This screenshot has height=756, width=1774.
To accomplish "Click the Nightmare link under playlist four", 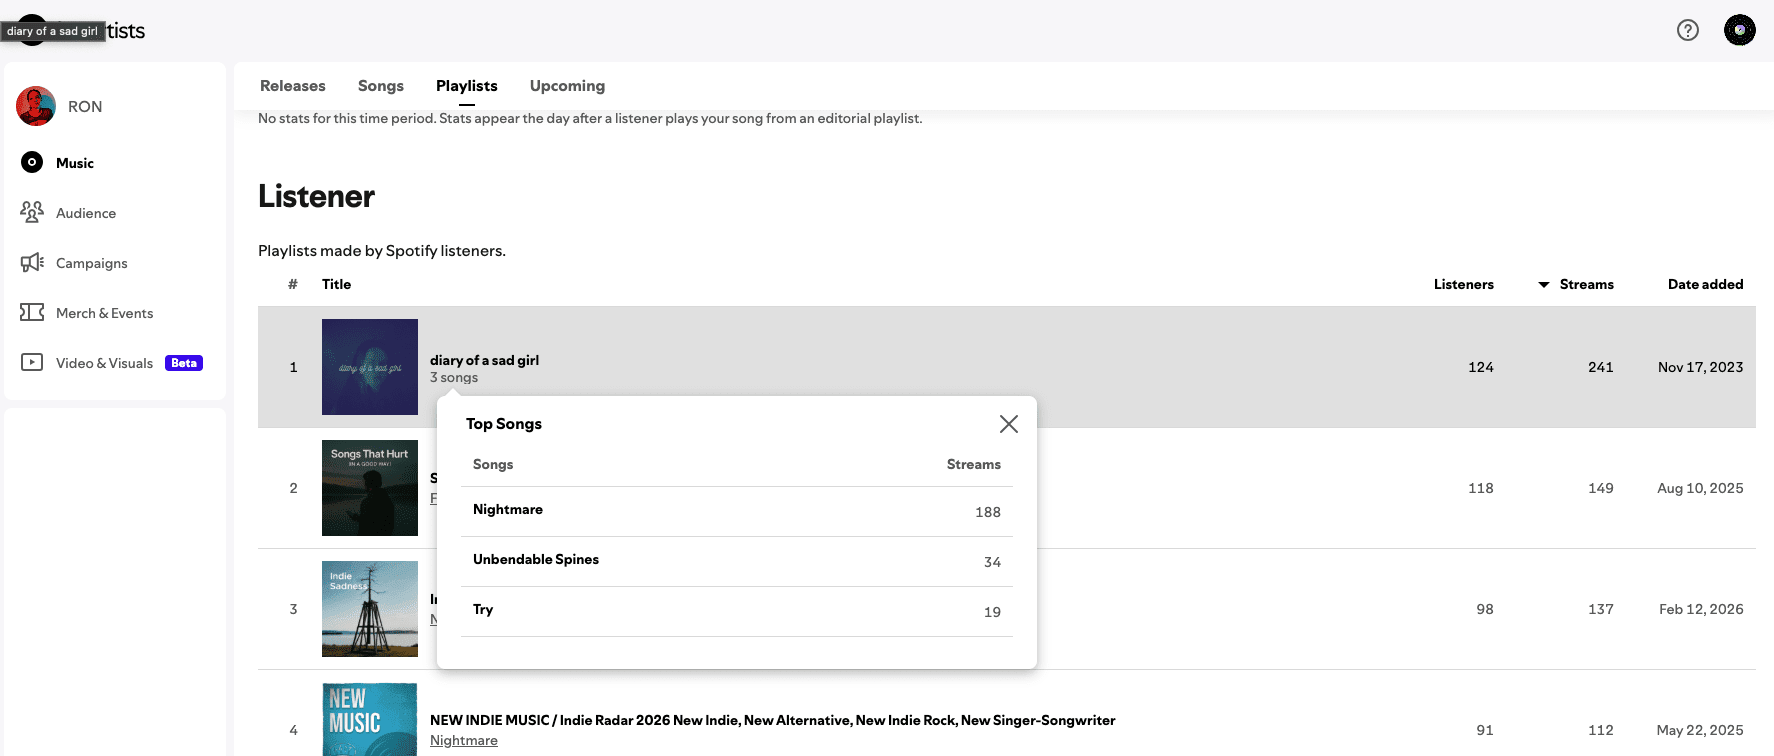I will (464, 740).
